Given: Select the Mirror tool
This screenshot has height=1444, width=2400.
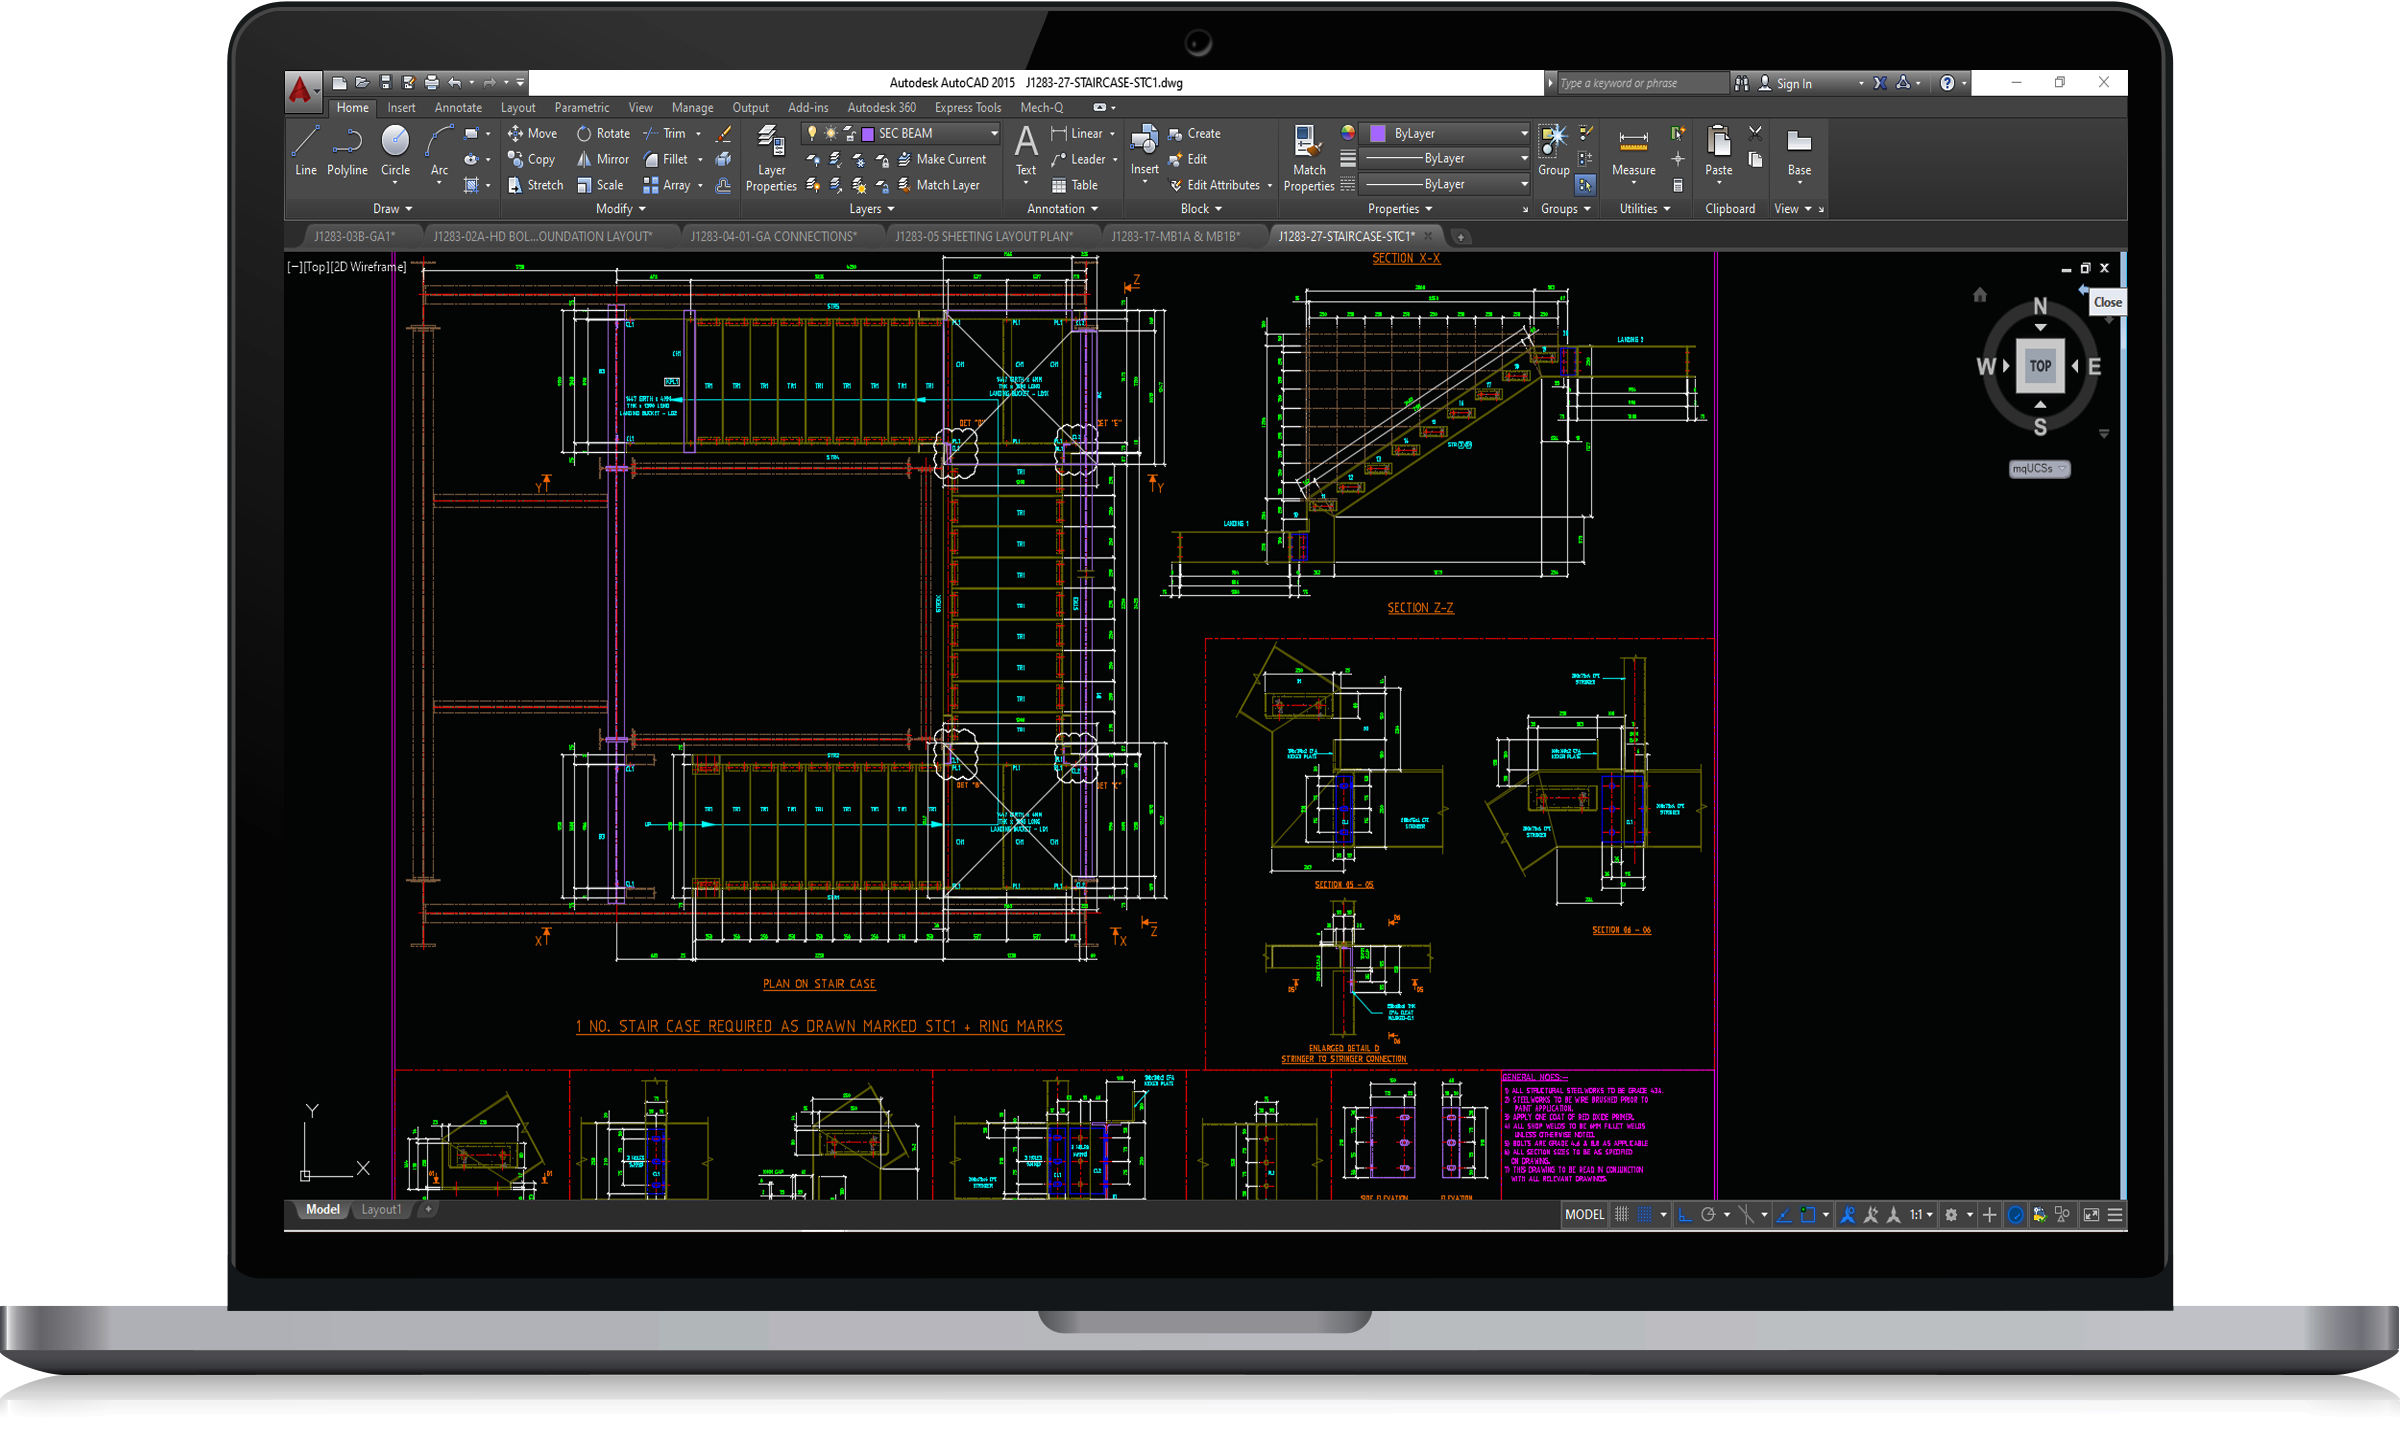Looking at the screenshot, I should (603, 159).
